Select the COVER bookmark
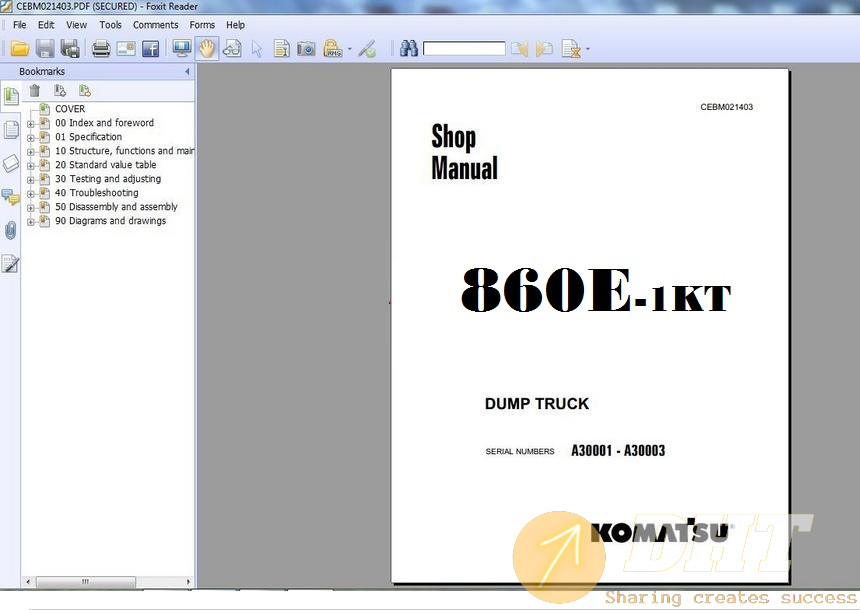860x610 pixels. 70,109
